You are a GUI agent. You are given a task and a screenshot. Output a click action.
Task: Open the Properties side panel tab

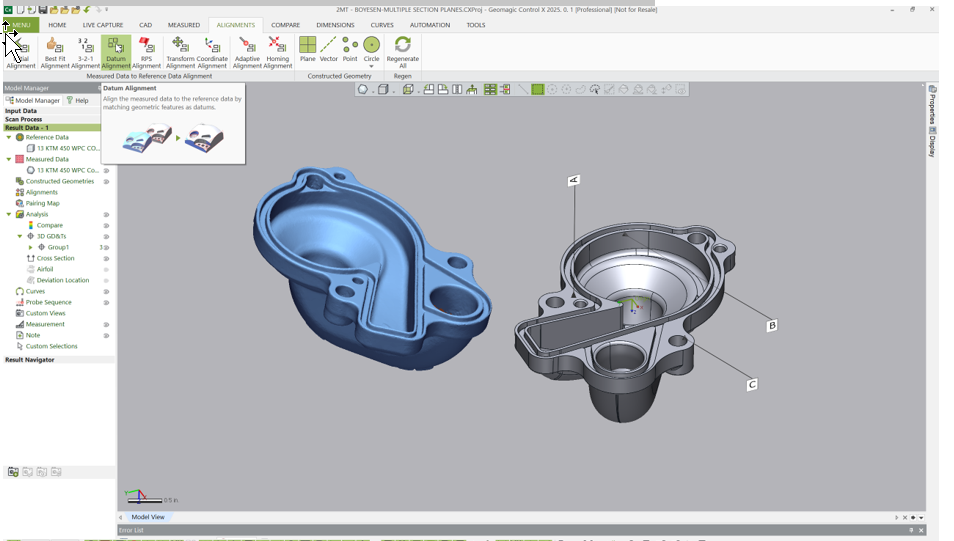point(932,105)
